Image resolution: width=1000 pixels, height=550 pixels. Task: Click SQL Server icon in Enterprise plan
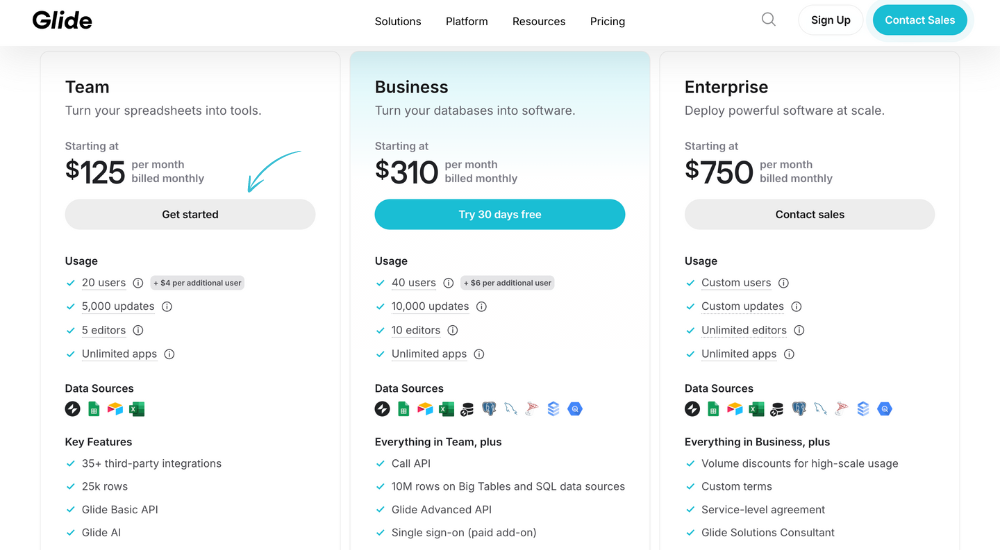pos(842,409)
